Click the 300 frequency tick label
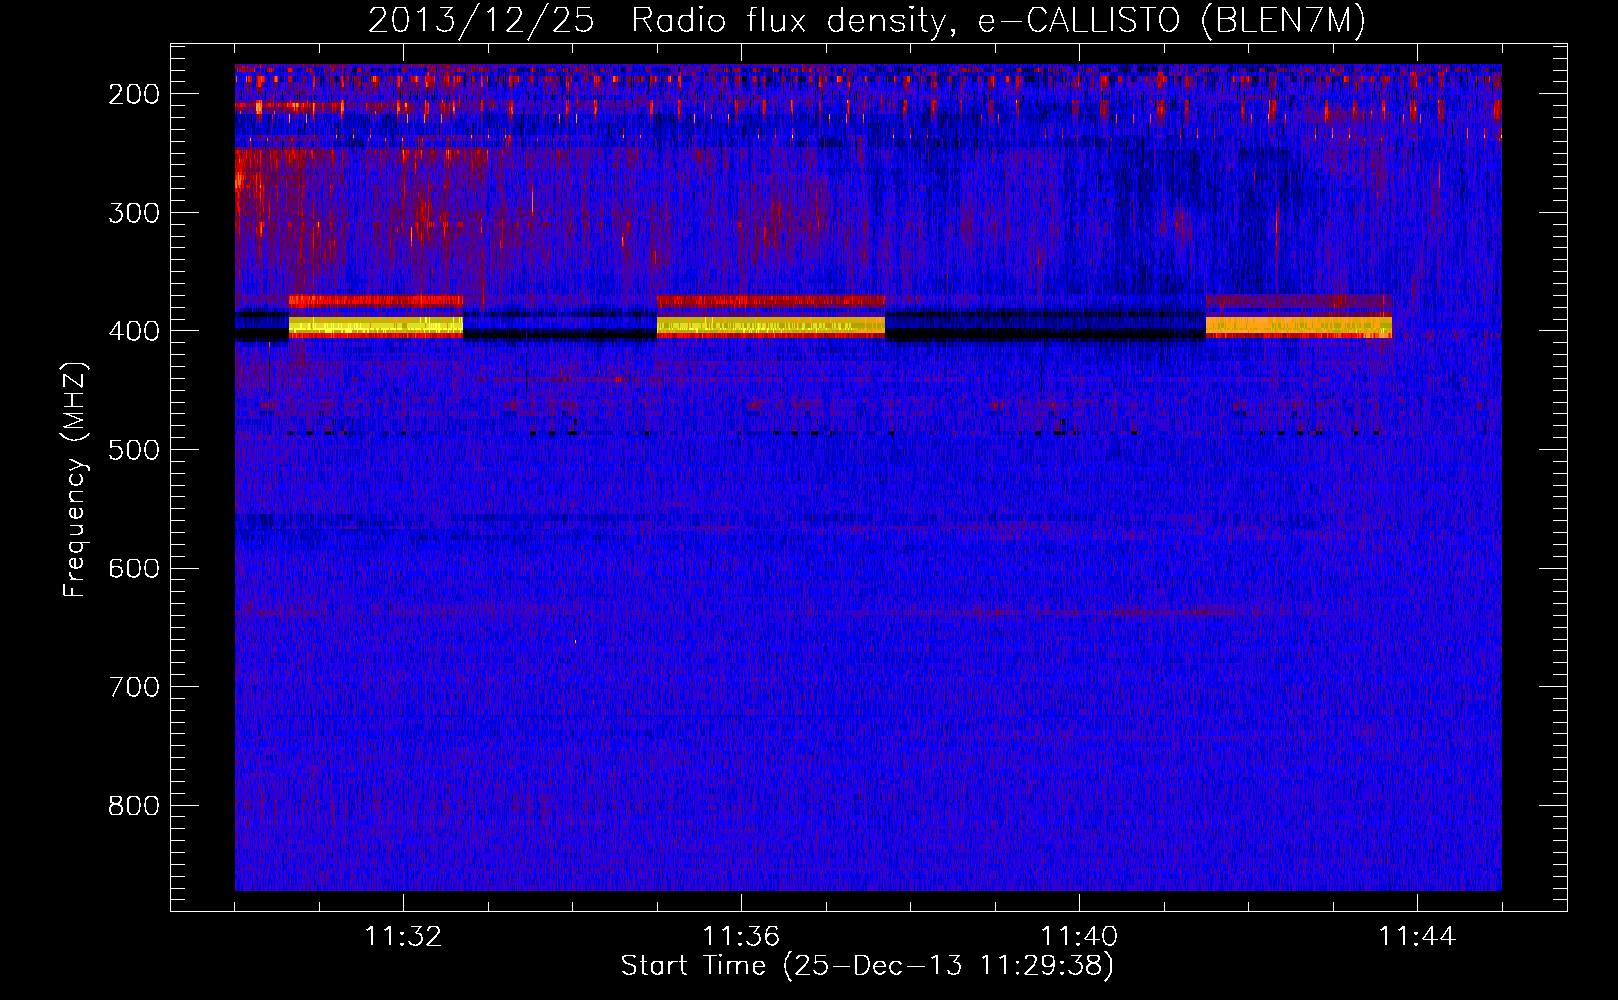Image resolution: width=1618 pixels, height=1000 pixels. click(x=134, y=212)
